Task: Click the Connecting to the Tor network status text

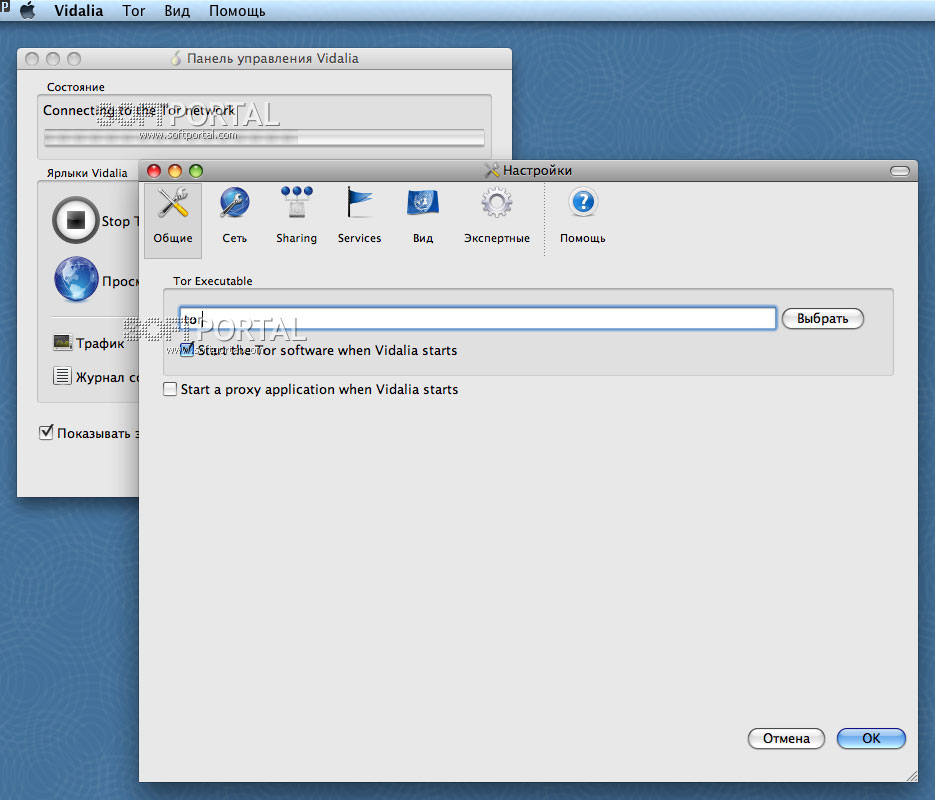Action: pyautogui.click(x=139, y=110)
